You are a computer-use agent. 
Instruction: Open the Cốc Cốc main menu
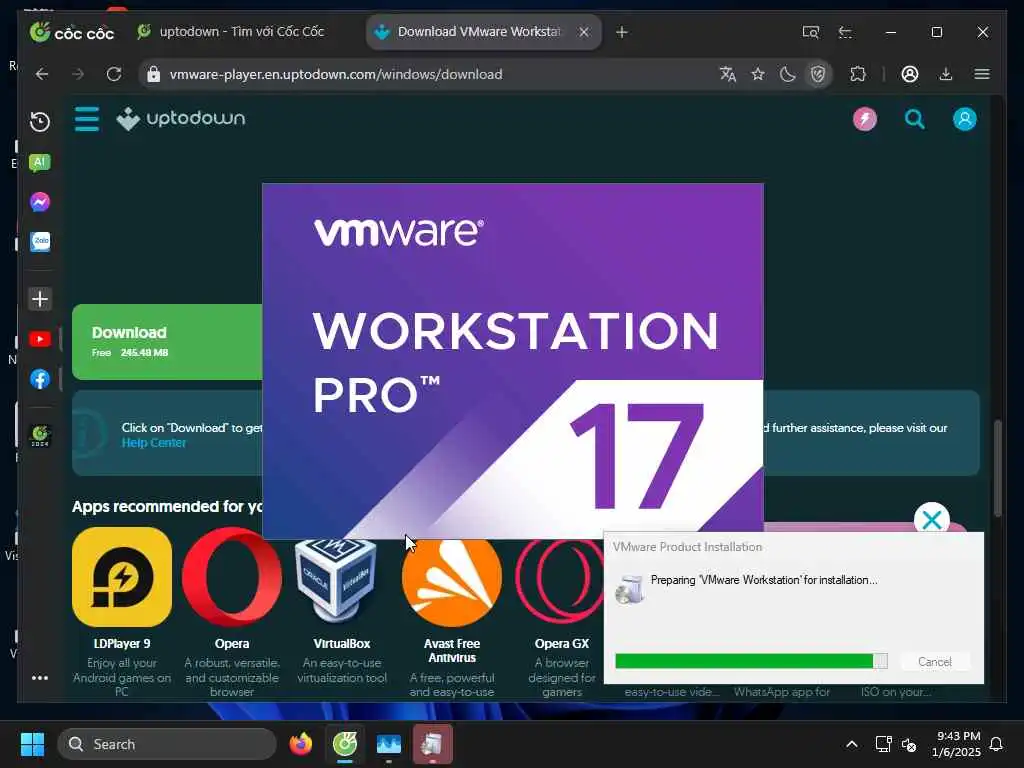tap(982, 74)
